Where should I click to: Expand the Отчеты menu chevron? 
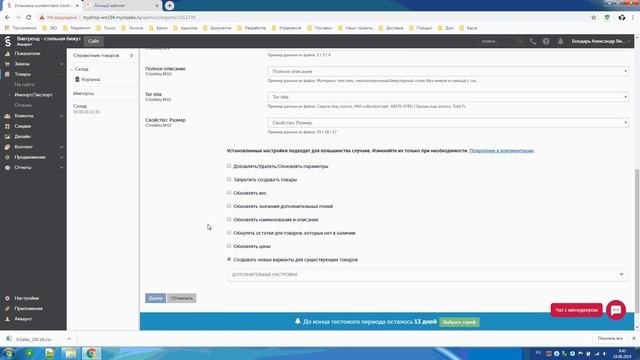(x=62, y=168)
